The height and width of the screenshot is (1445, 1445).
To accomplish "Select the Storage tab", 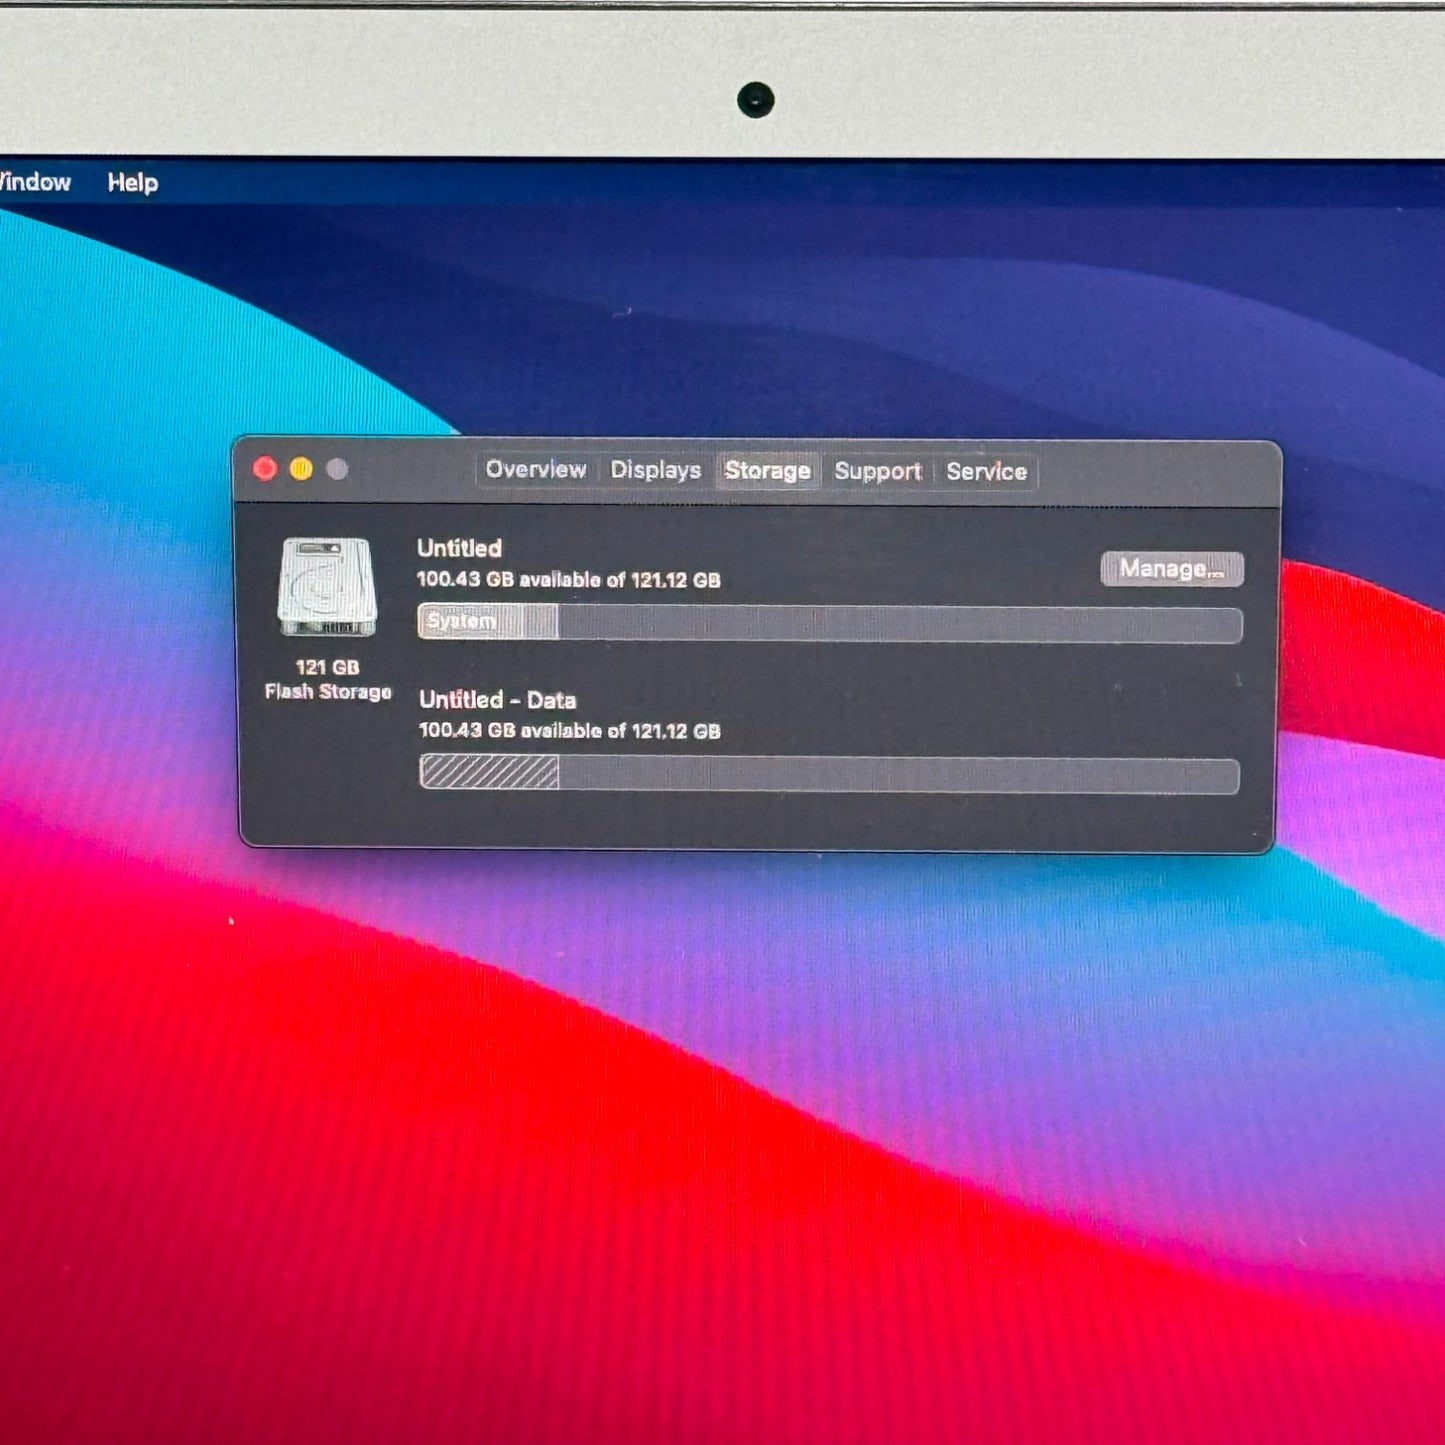I will (x=767, y=471).
